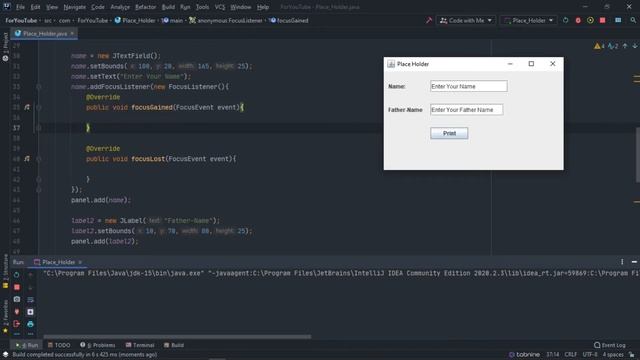Go to previous highlighted error arrow

[625, 46]
